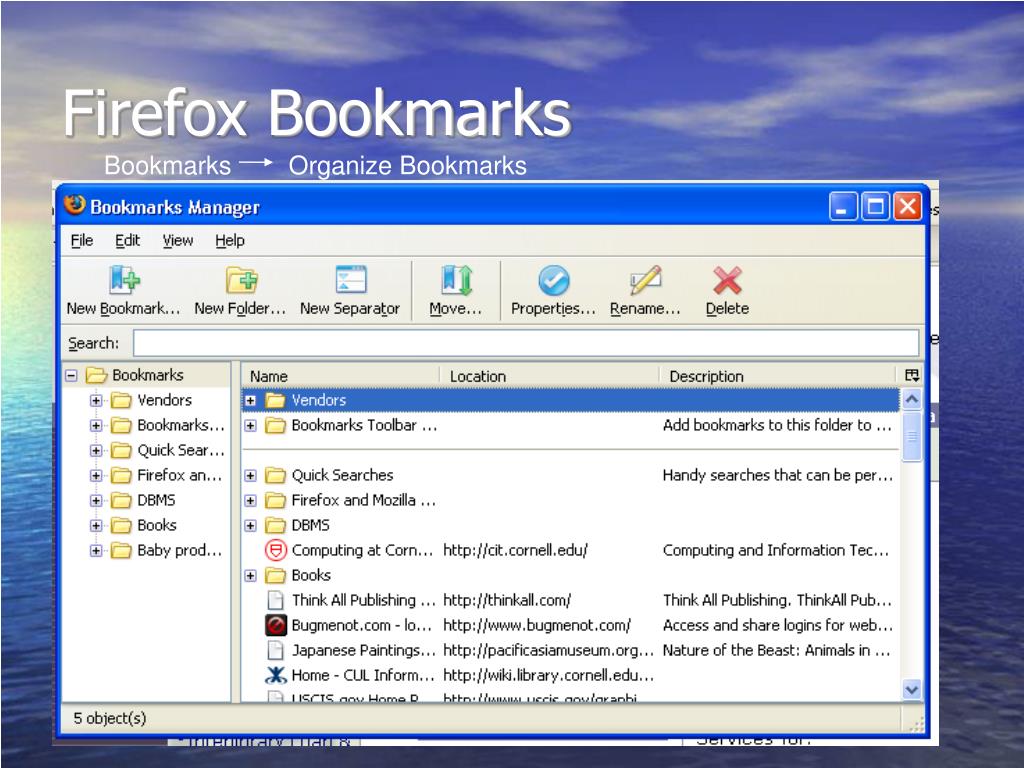
Task: Select the http://www.bugmenot.com/ location
Action: [537, 625]
